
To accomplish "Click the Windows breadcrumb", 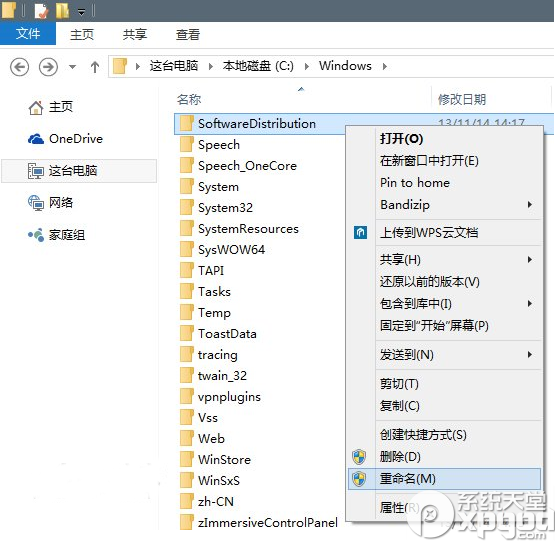I will coord(345,66).
